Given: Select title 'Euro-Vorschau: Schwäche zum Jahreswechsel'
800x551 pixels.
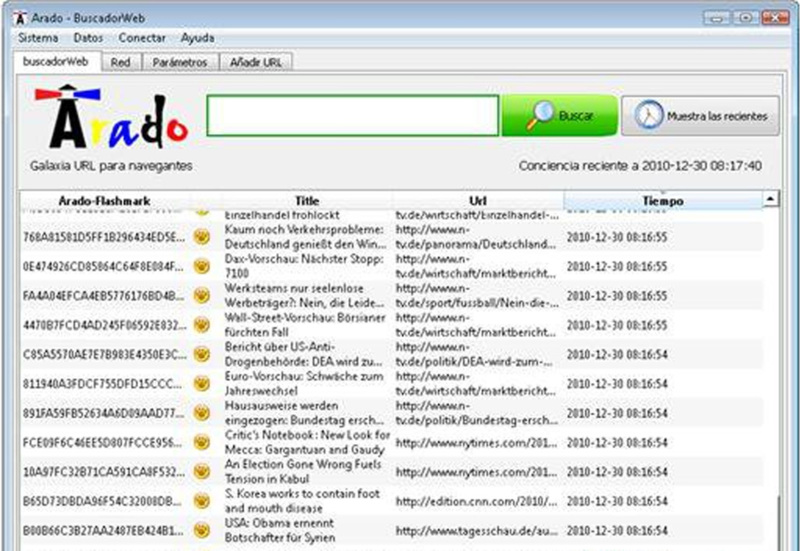Looking at the screenshot, I should [304, 383].
